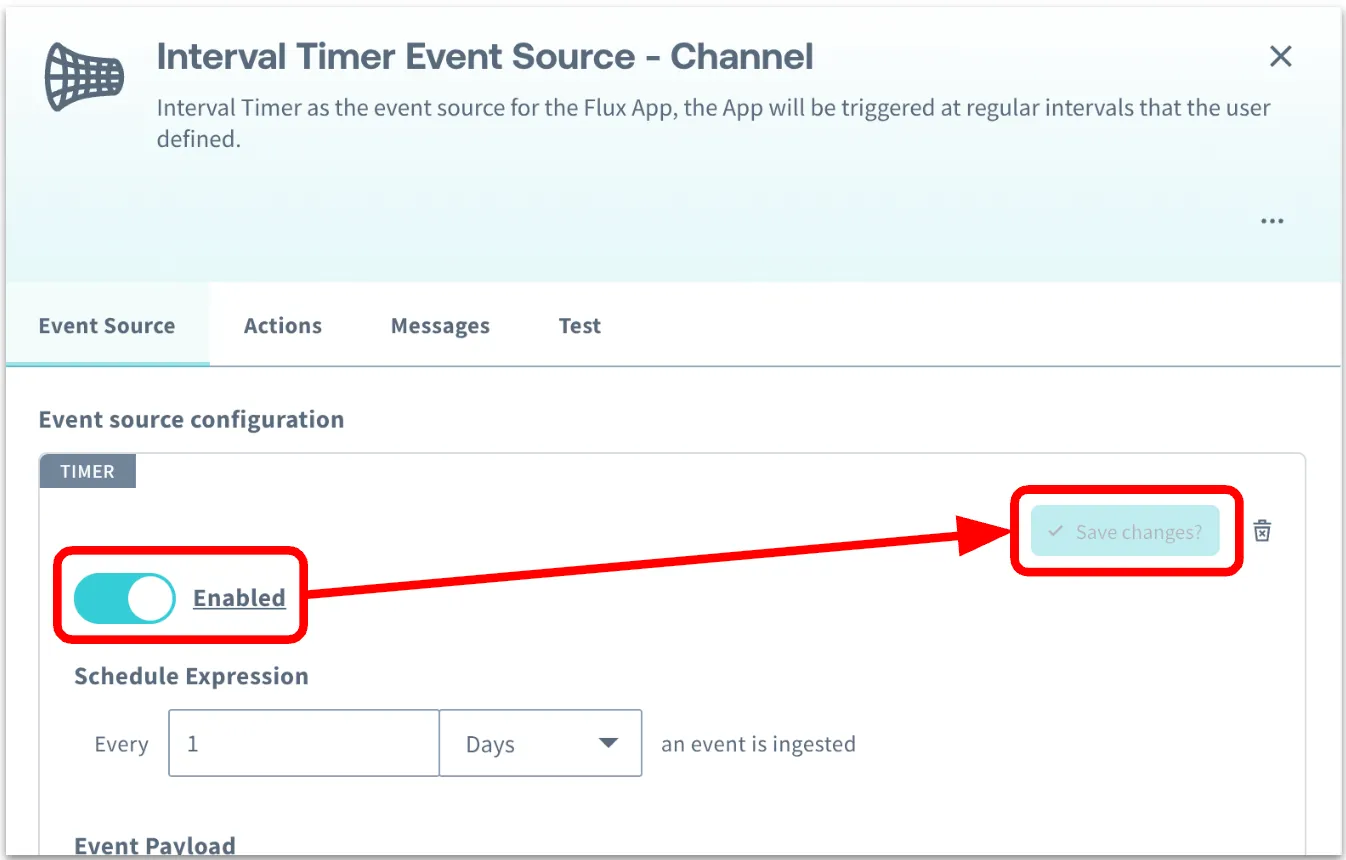Click the TIMER label badge
This screenshot has width=1346, height=860.
tap(87, 472)
